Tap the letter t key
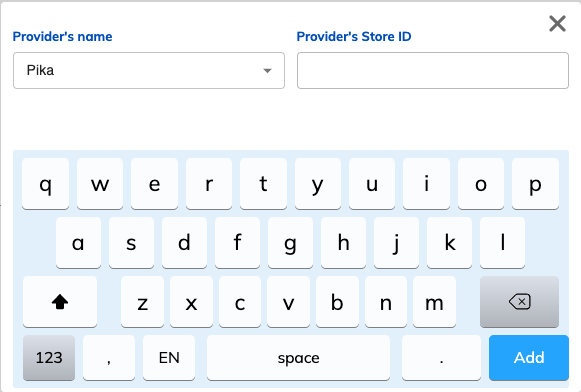 [x=263, y=184]
